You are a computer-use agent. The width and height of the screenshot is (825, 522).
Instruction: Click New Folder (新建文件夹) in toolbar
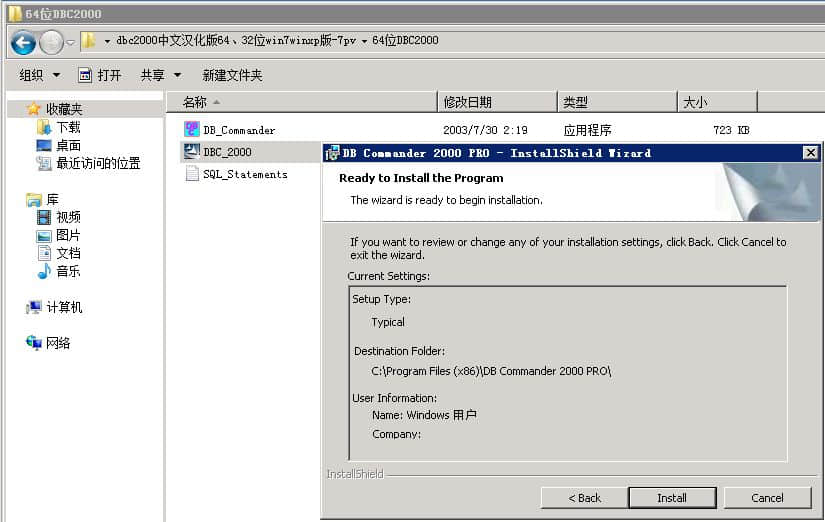[232, 75]
